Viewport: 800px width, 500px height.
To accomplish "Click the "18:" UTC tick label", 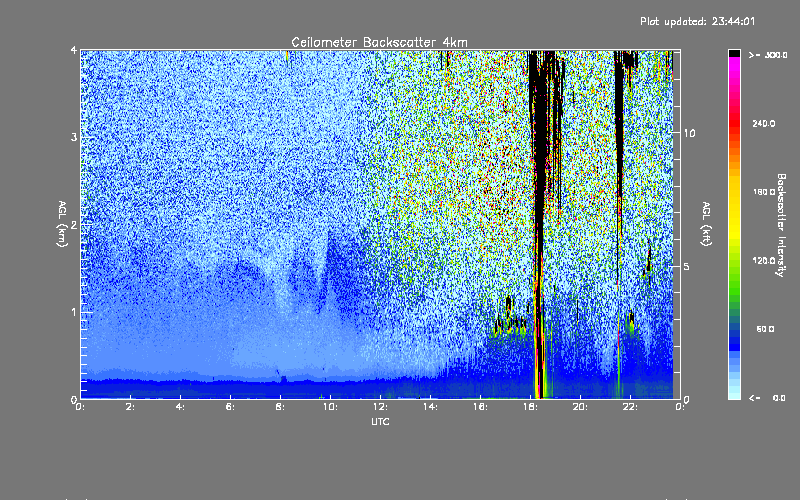I will tap(530, 407).
